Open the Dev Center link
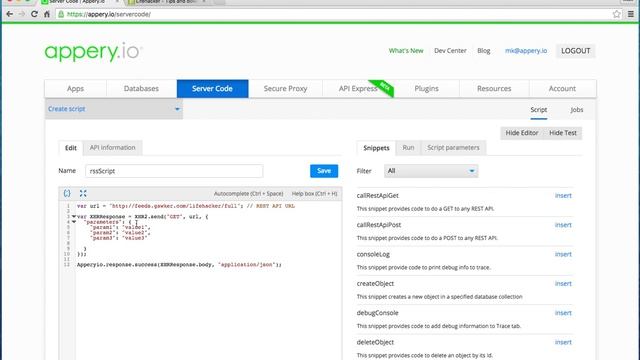This screenshot has width=640, height=360. pyautogui.click(x=450, y=51)
